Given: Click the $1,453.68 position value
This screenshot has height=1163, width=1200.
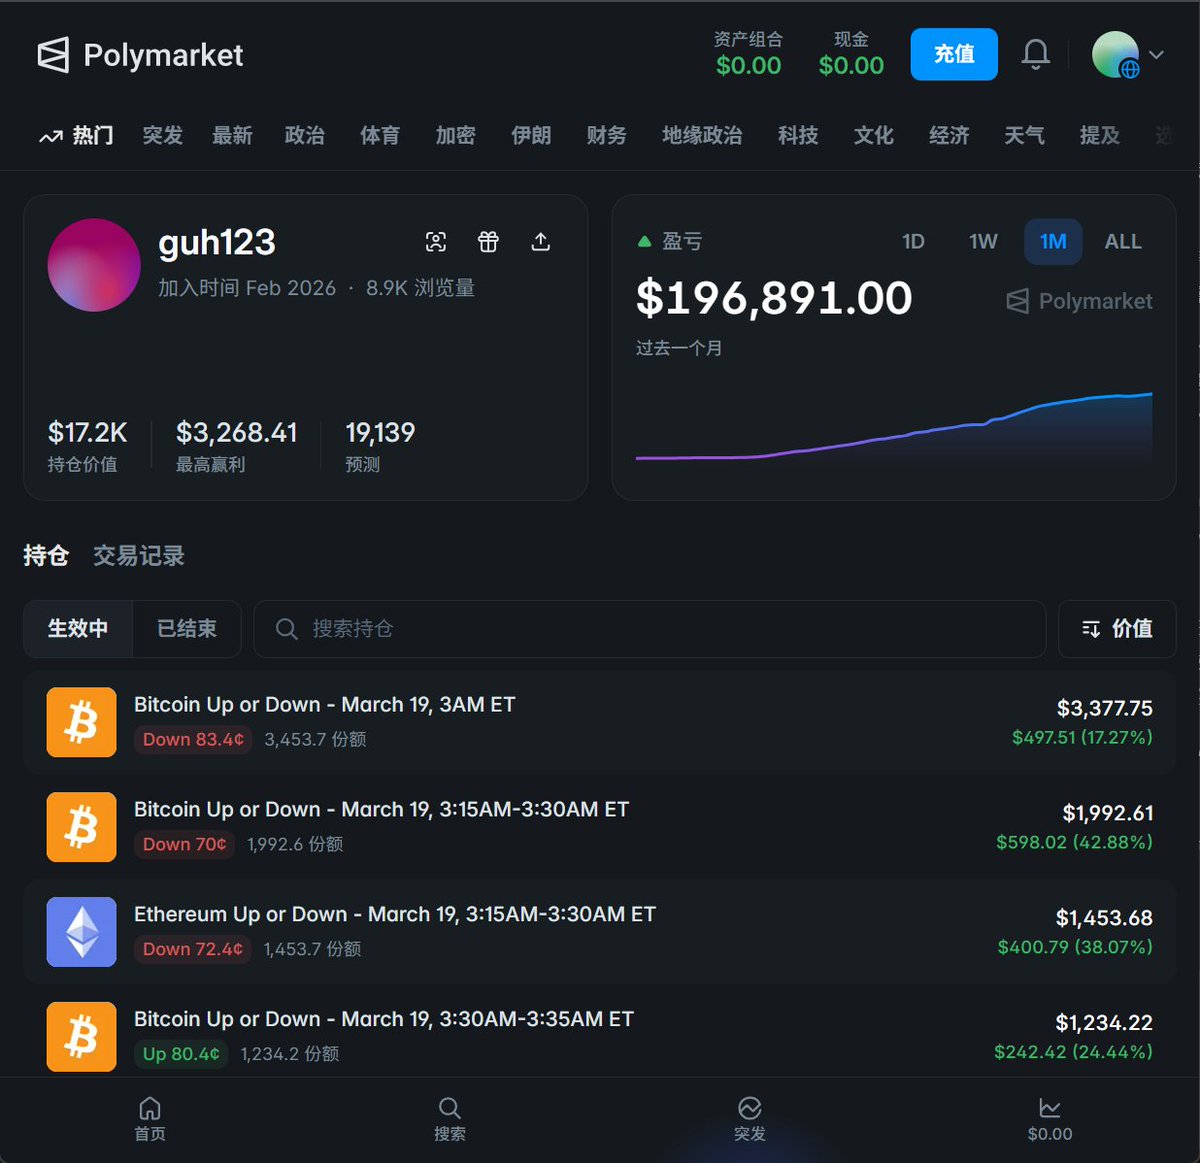Looking at the screenshot, I should tap(1104, 918).
